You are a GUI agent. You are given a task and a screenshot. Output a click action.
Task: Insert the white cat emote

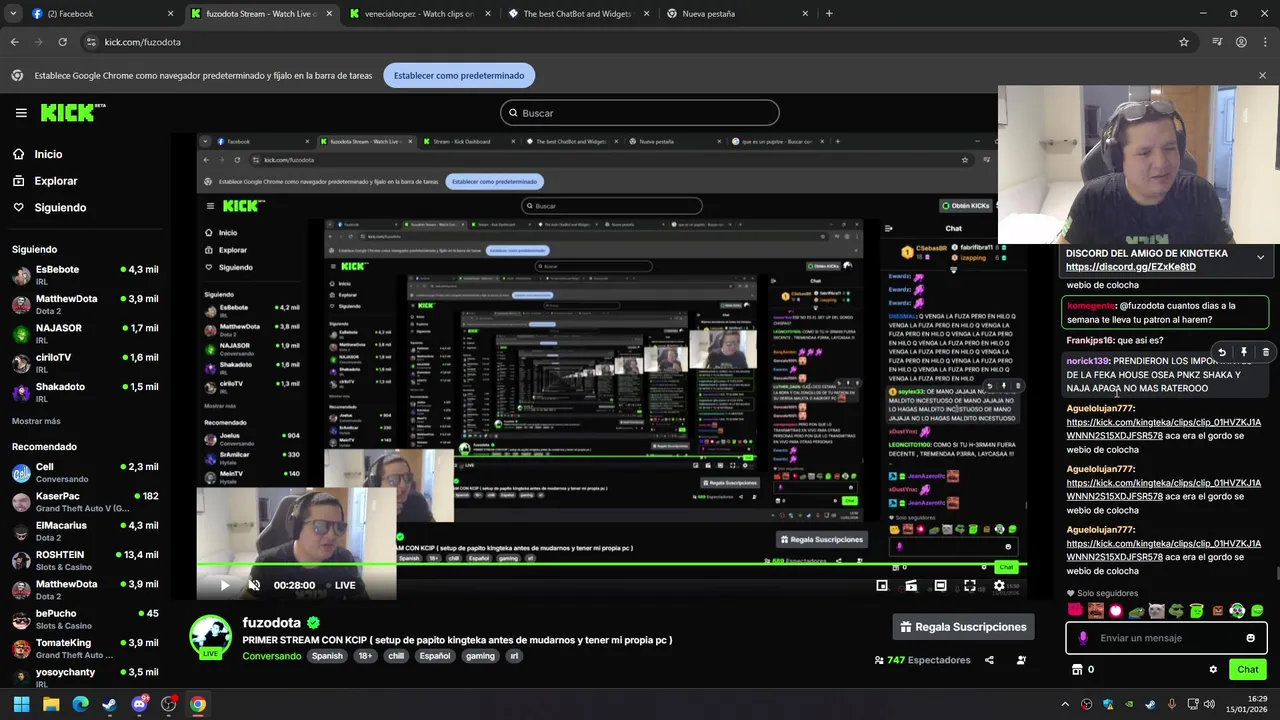[x=1156, y=611]
